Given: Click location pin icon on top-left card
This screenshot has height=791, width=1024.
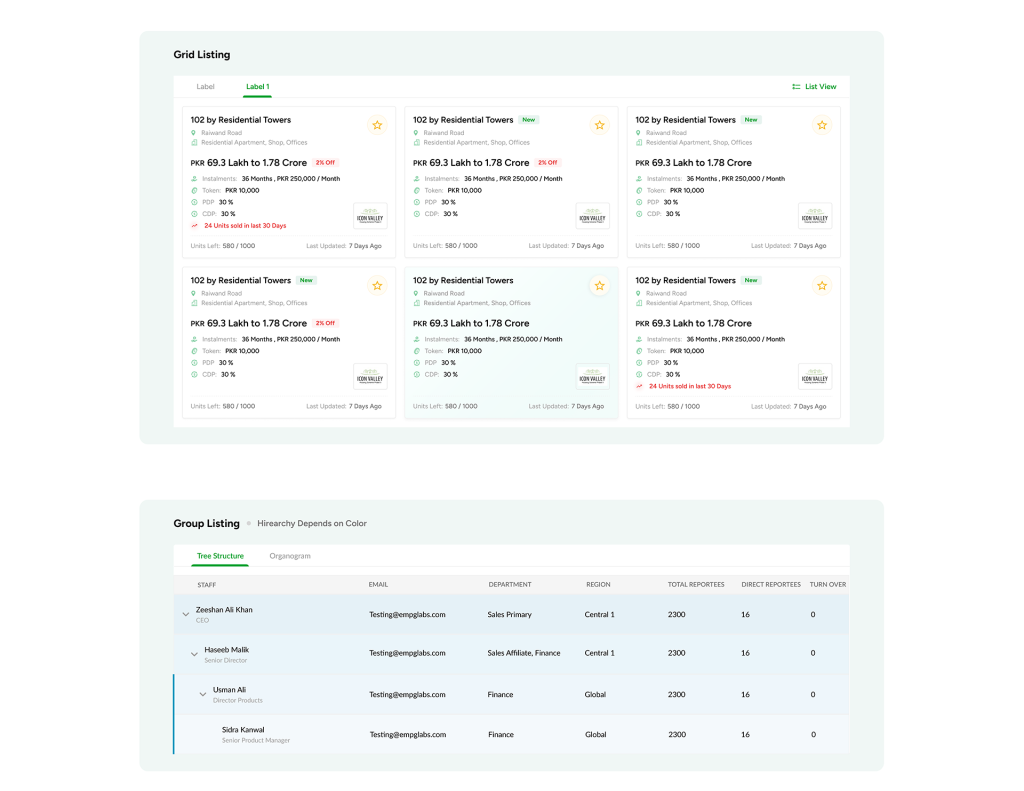Looking at the screenshot, I should click(x=194, y=133).
